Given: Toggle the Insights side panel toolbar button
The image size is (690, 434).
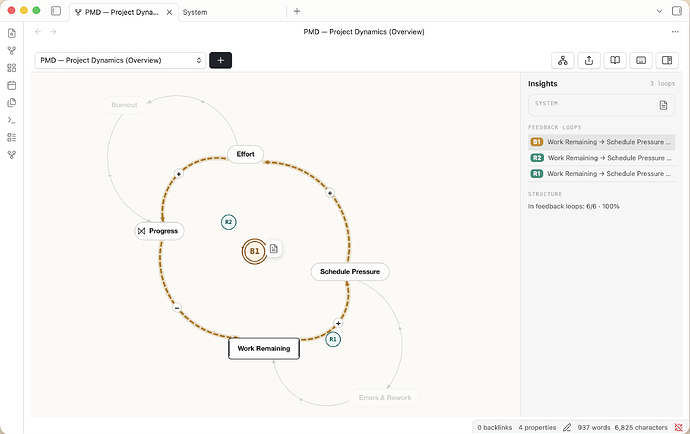Looking at the screenshot, I should (x=667, y=60).
